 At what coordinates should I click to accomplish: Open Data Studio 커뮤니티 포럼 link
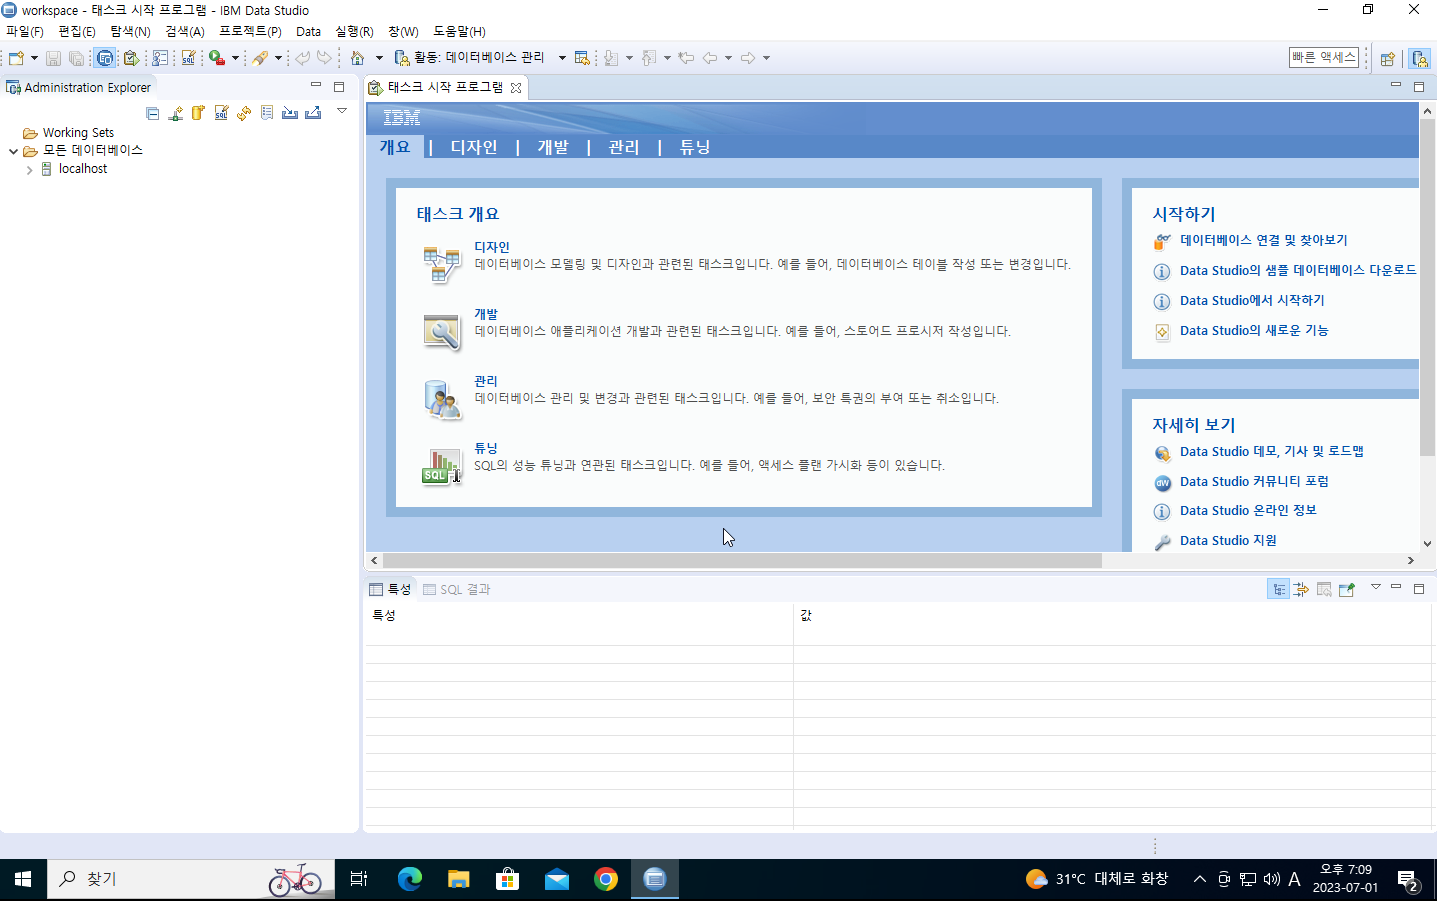tap(1254, 481)
